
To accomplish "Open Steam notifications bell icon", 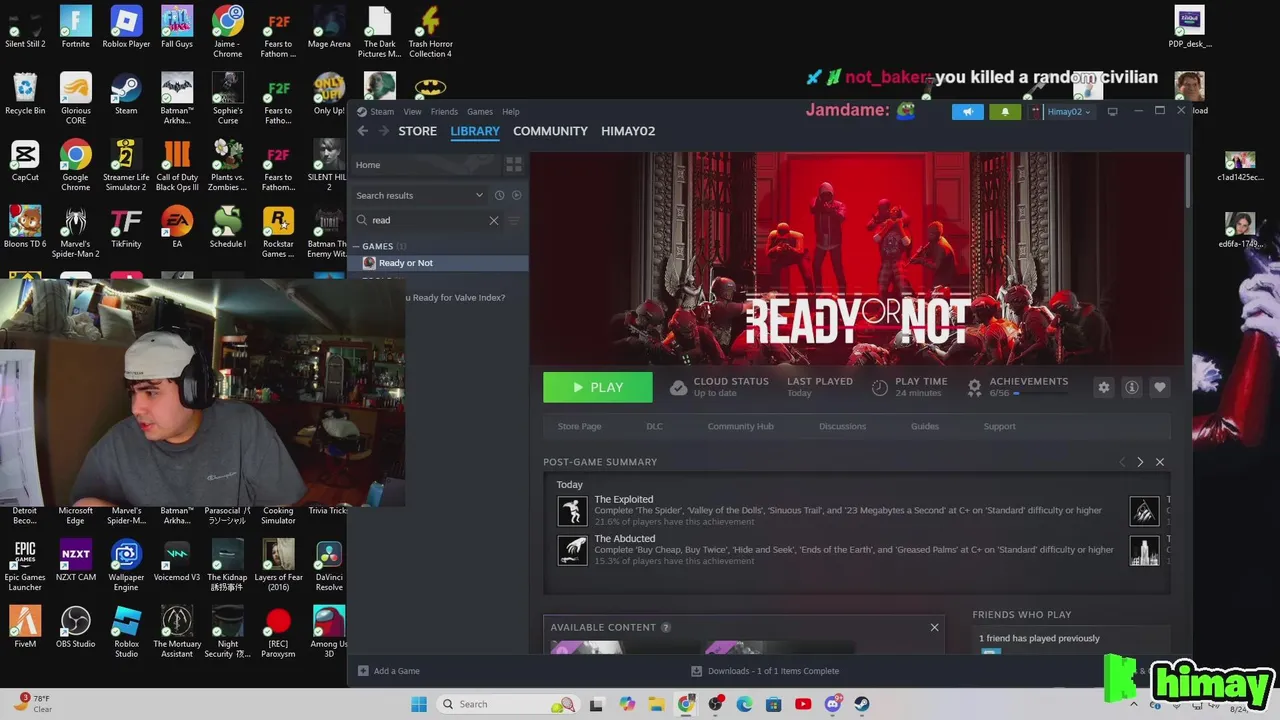I will pos(1005,112).
